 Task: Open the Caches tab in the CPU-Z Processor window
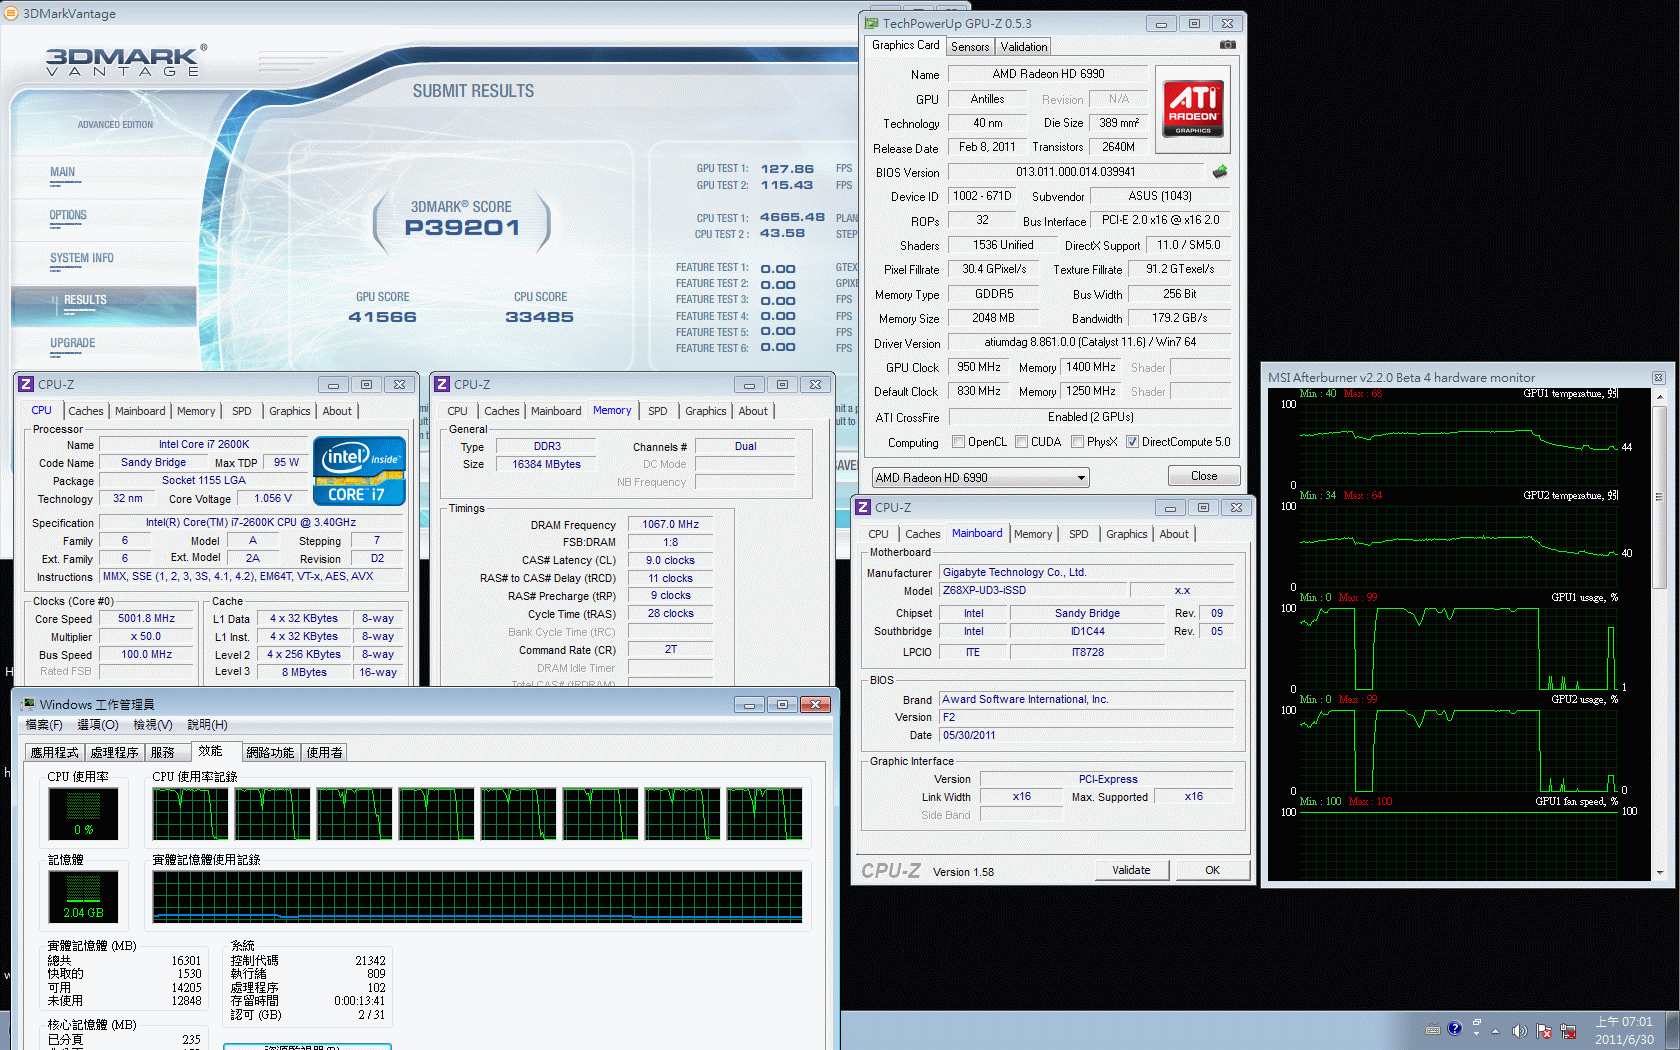(x=86, y=411)
